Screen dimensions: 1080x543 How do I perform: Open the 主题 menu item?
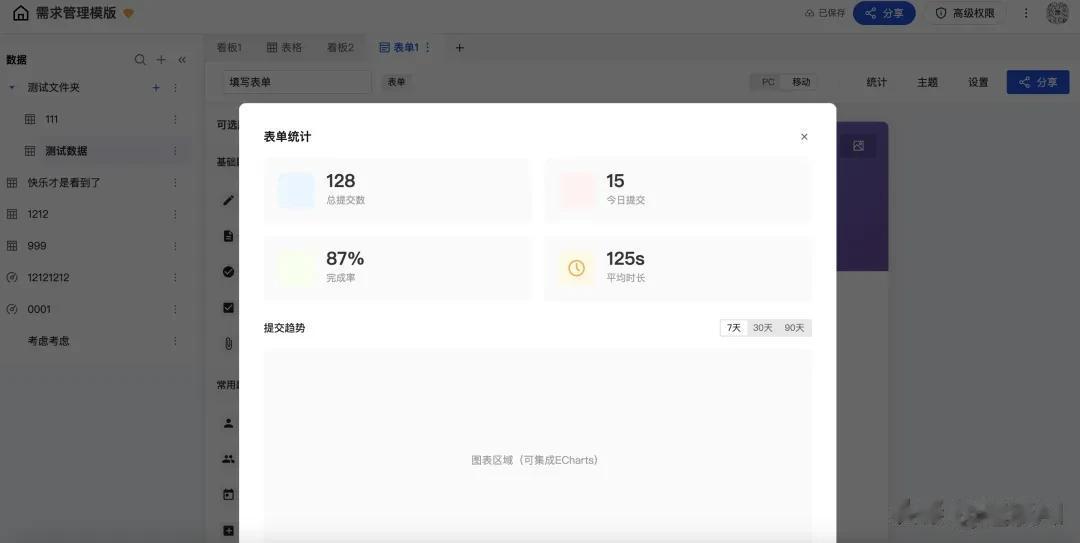[x=927, y=82]
